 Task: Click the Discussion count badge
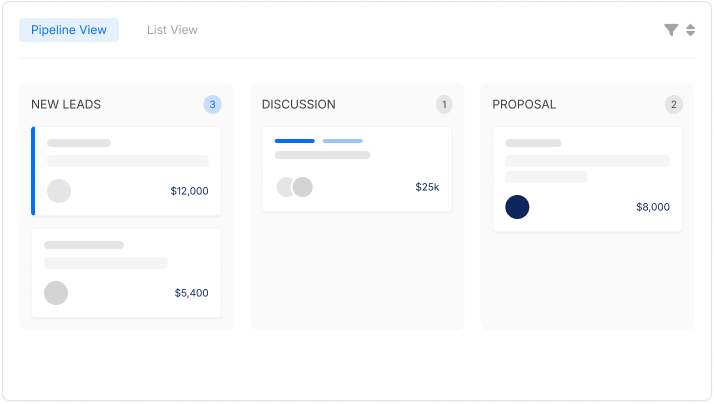coord(444,104)
